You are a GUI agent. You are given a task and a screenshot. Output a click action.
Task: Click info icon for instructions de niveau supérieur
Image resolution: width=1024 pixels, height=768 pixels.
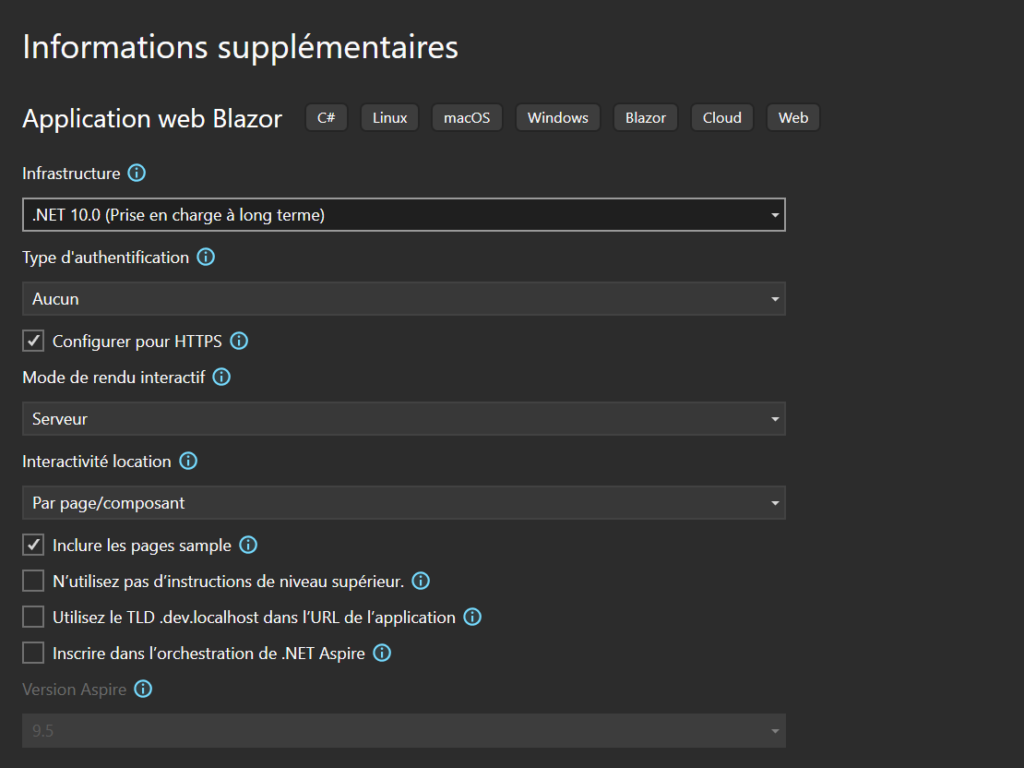[x=421, y=581]
